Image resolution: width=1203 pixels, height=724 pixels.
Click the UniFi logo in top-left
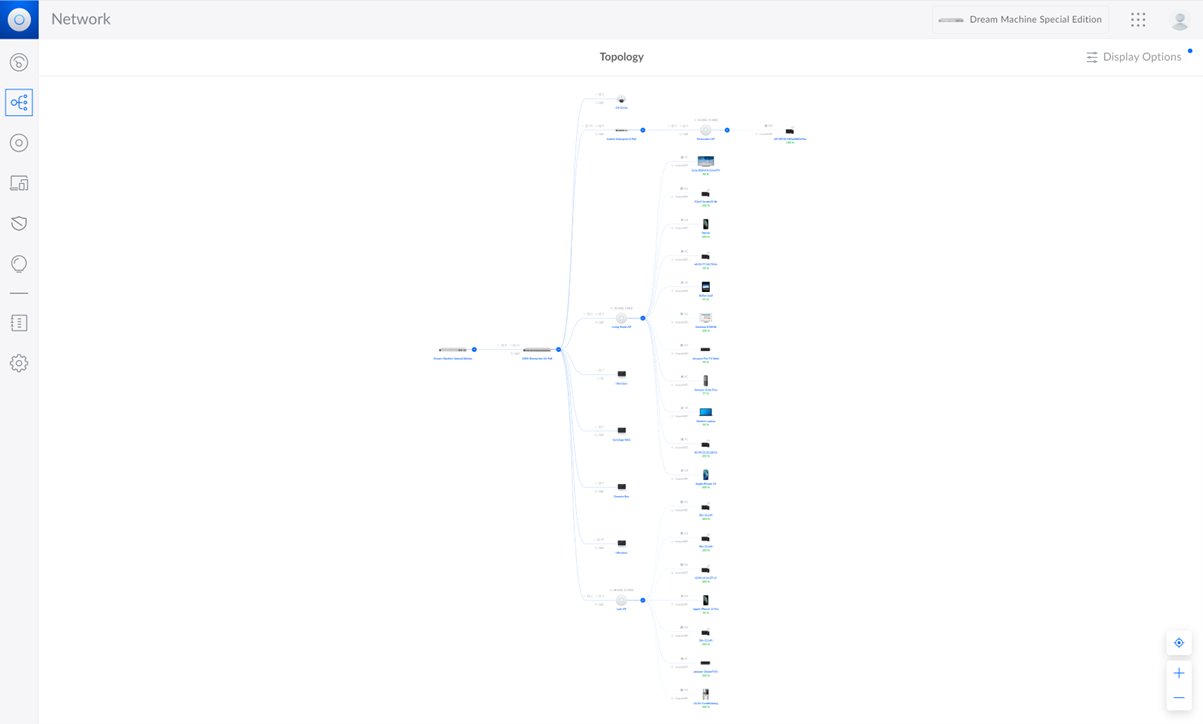(x=19, y=19)
